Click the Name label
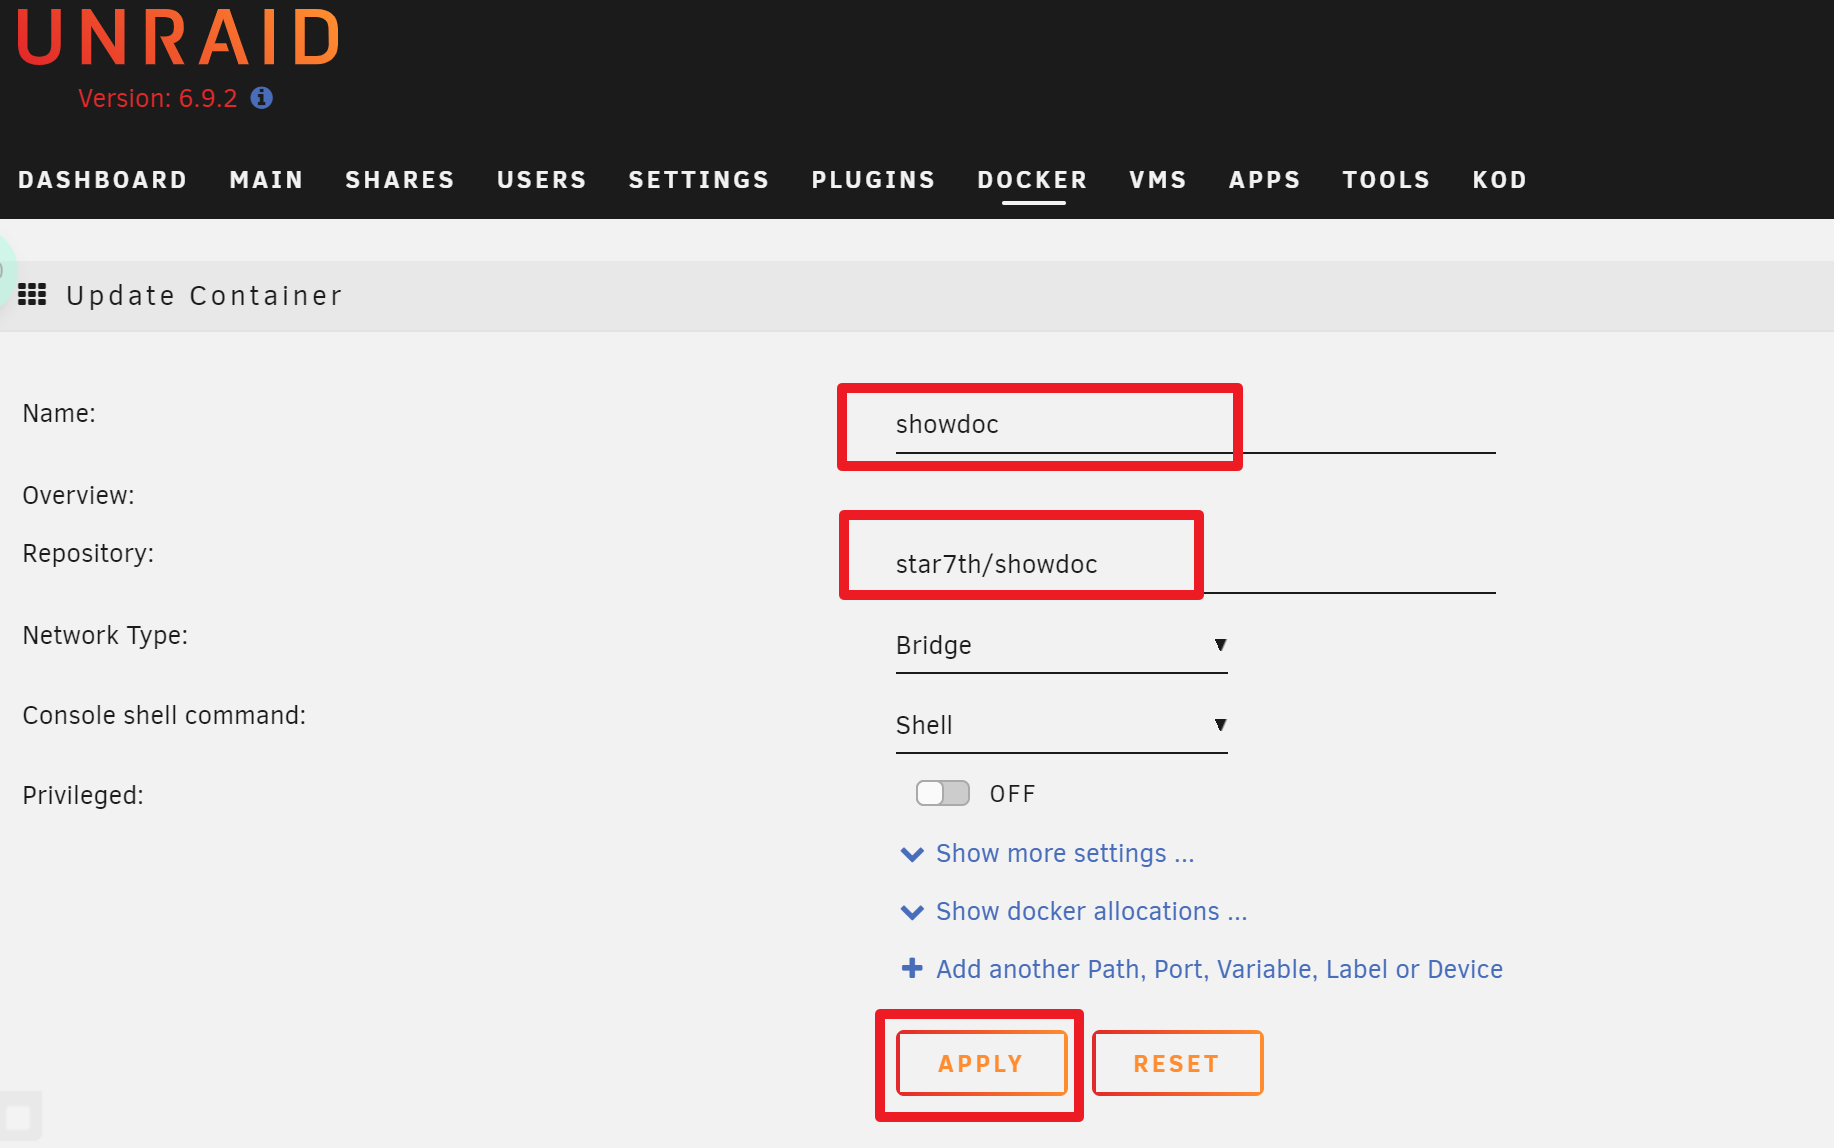Image resolution: width=1834 pixels, height=1148 pixels. click(59, 413)
